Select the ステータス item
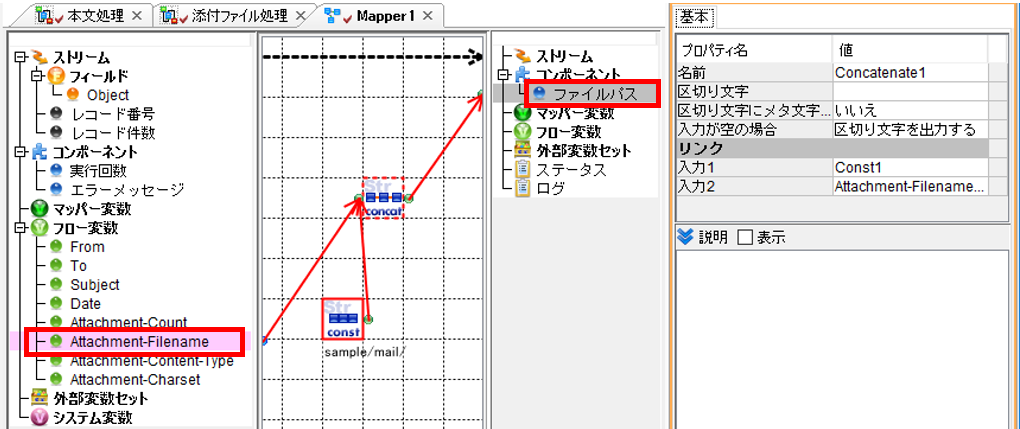This screenshot has width=1020, height=429. coord(570,170)
